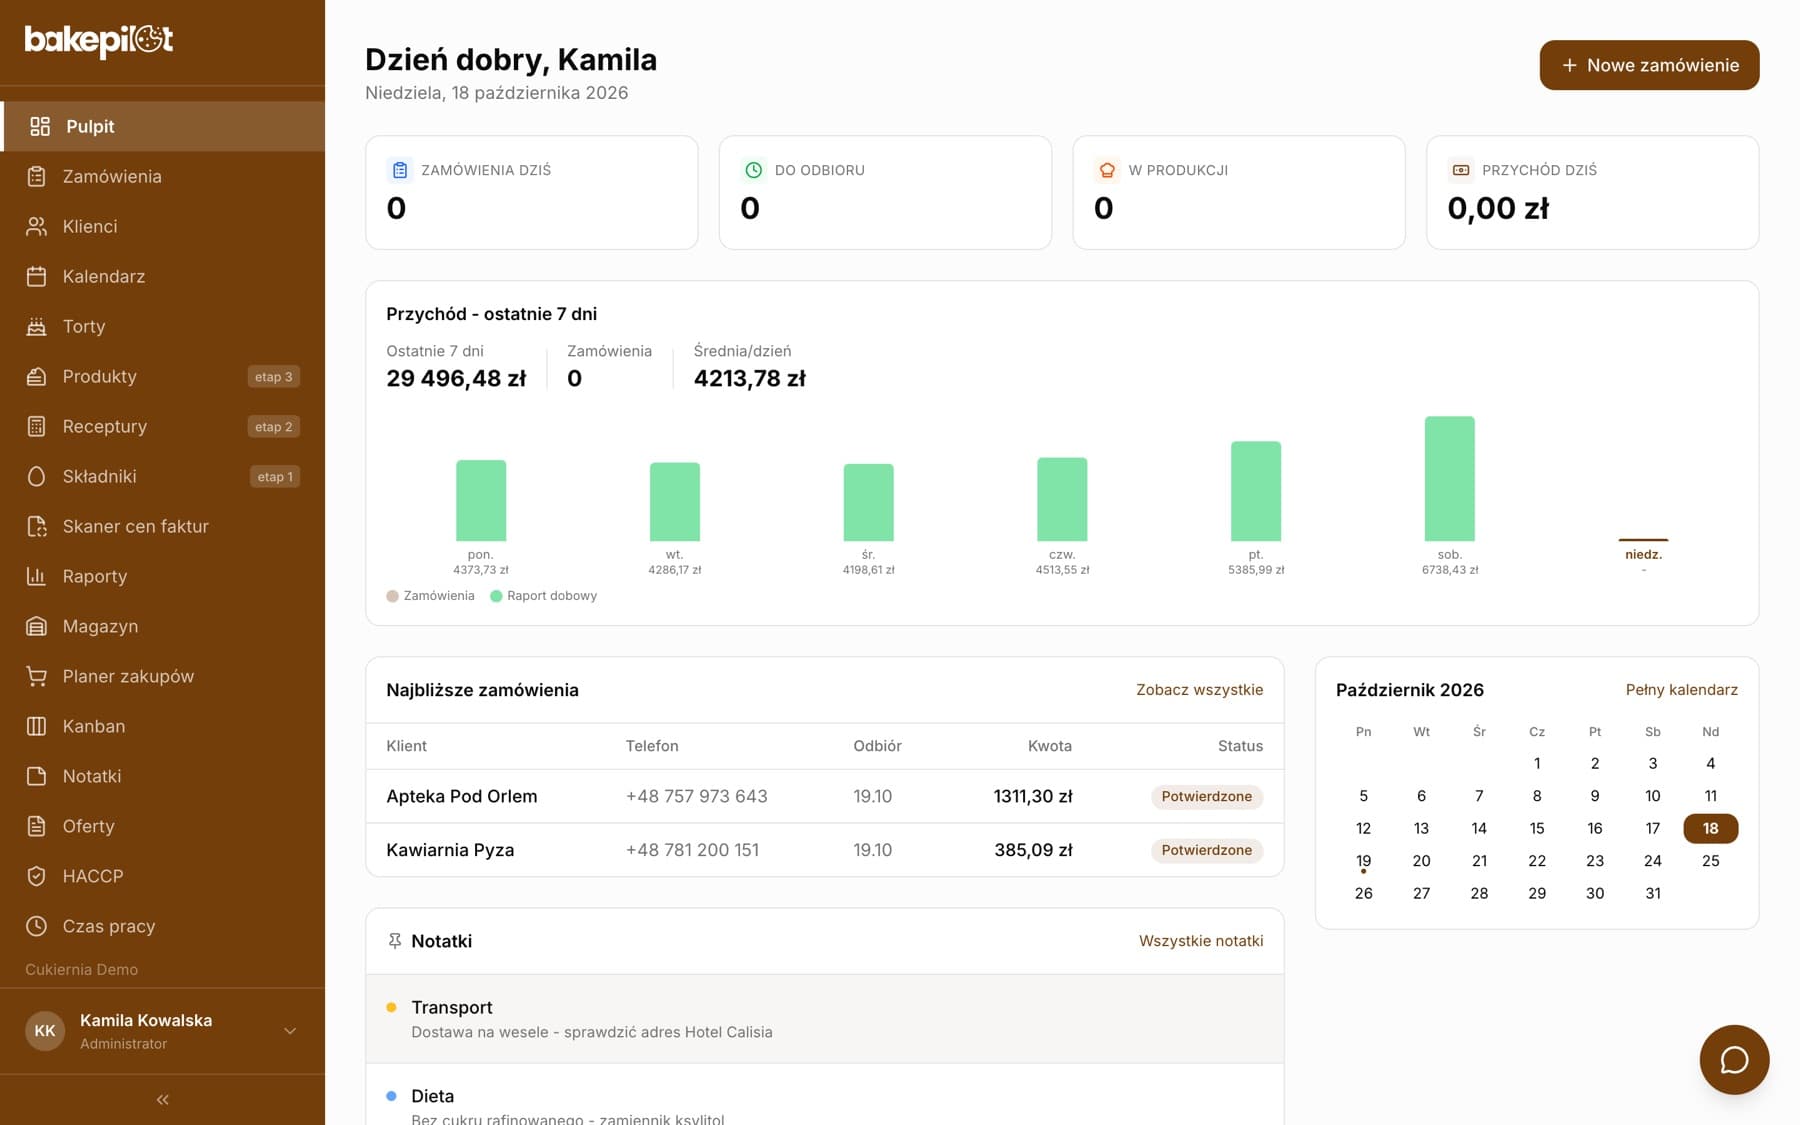Open the Apteka Pod Orlem order row

tap(825, 796)
